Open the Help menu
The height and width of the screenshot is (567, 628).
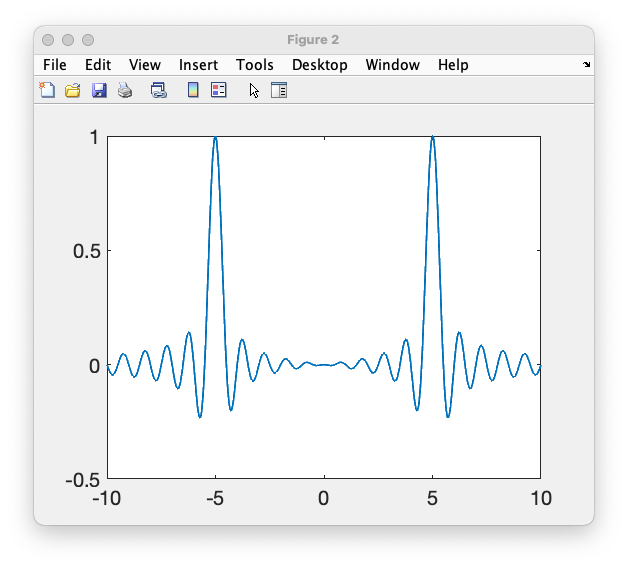[453, 65]
